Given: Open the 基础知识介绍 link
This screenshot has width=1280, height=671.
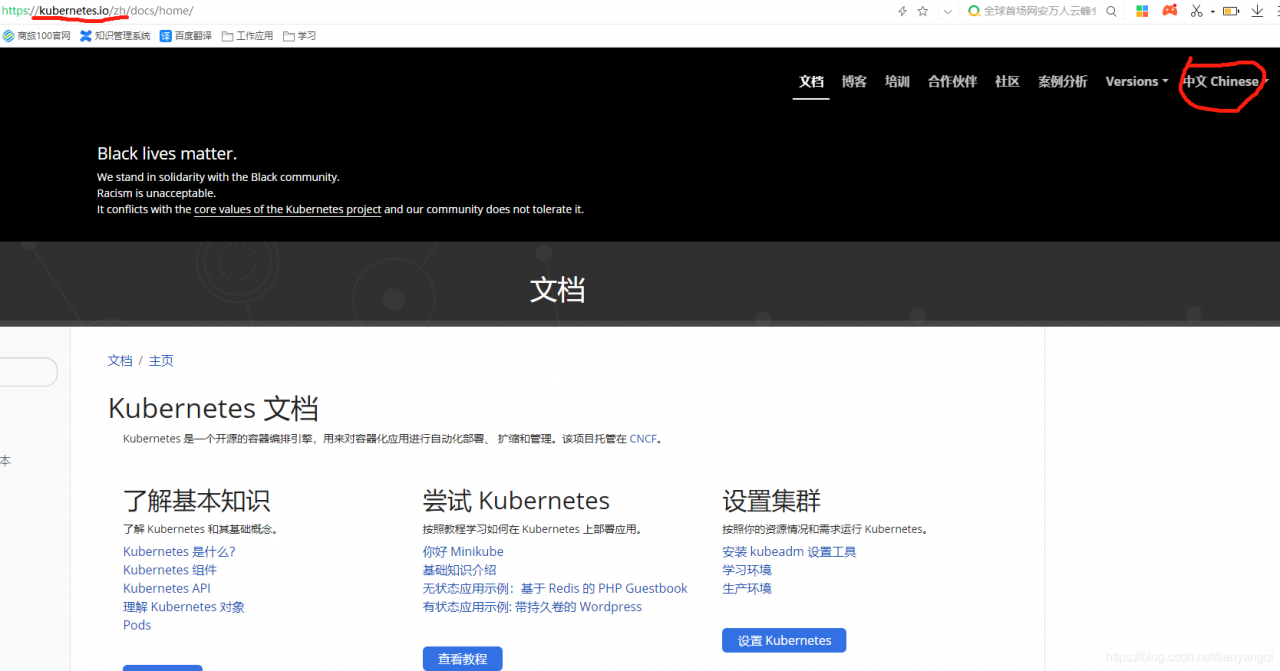Looking at the screenshot, I should 459,570.
